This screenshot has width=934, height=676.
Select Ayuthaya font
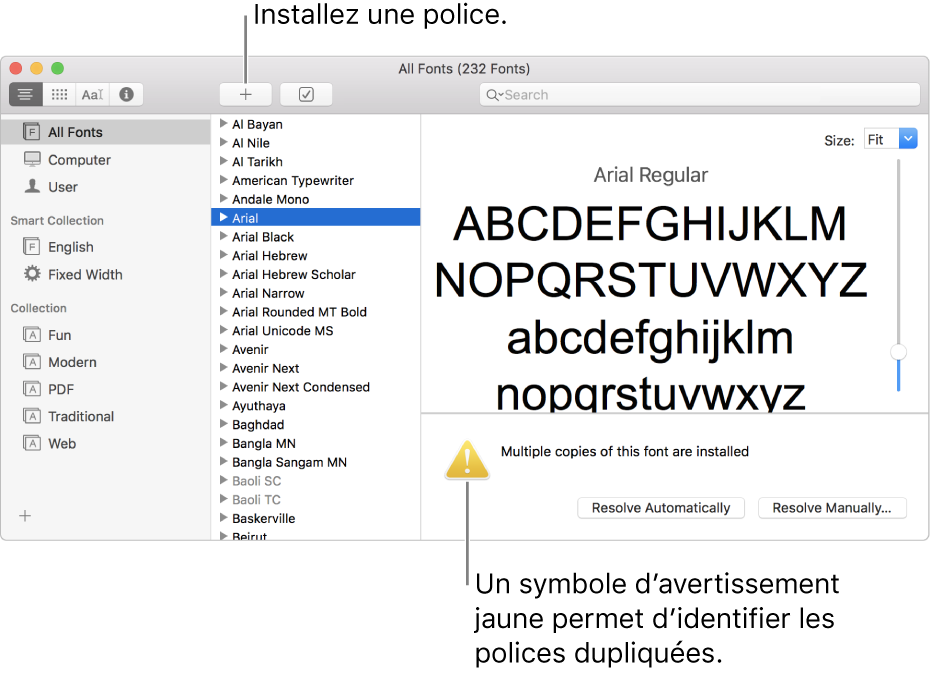pos(316,406)
